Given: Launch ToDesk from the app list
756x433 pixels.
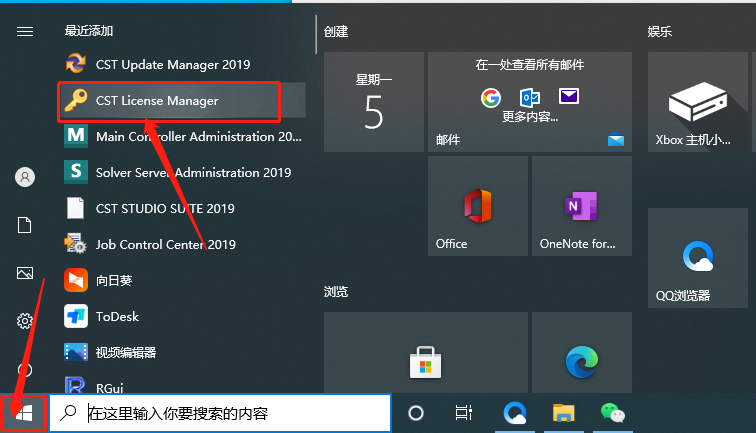Looking at the screenshot, I should click(181, 316).
